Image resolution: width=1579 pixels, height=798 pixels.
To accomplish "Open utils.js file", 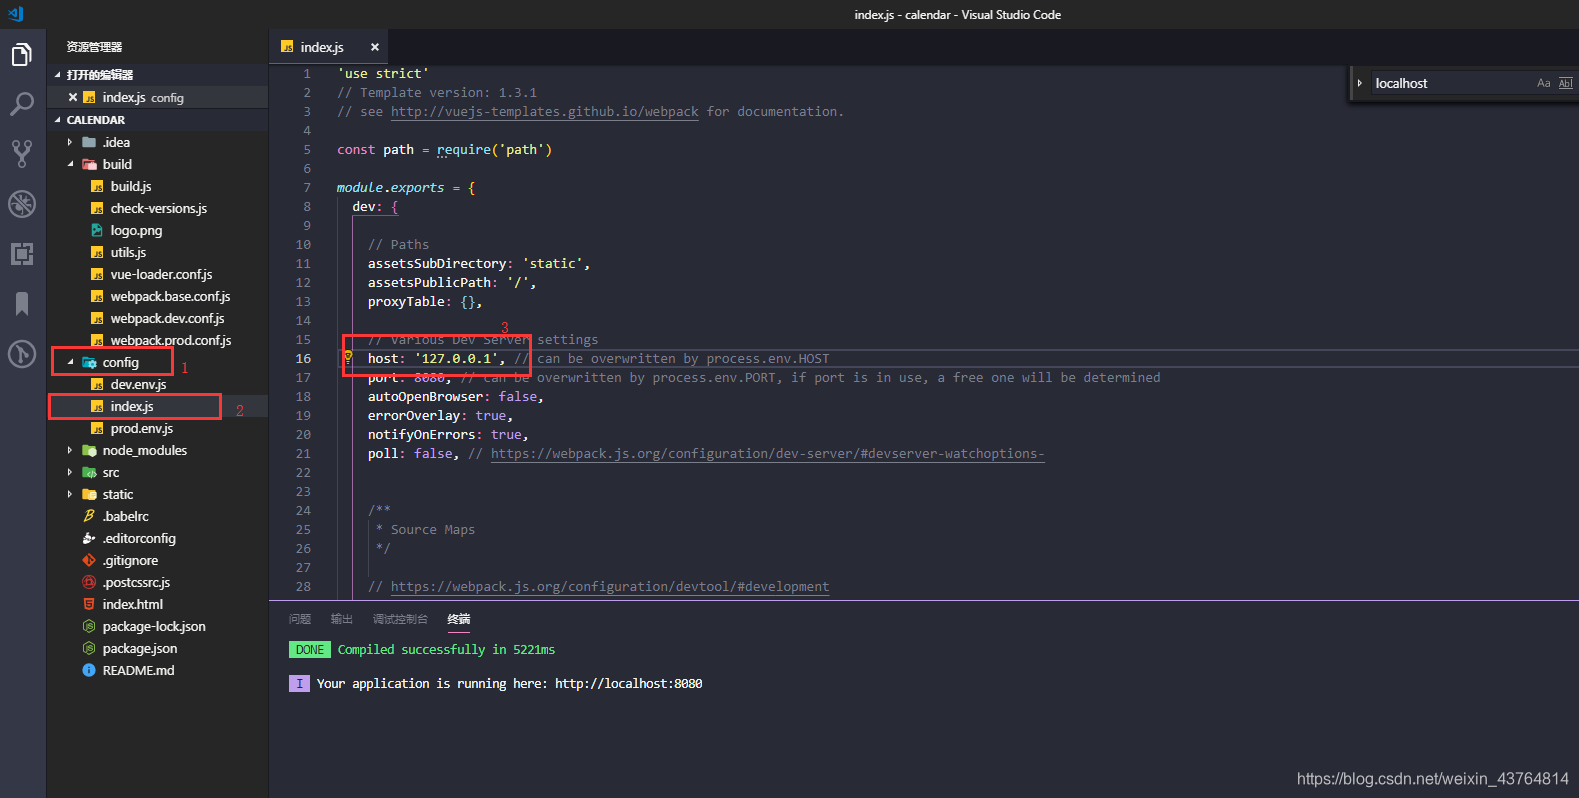I will pyautogui.click(x=128, y=252).
